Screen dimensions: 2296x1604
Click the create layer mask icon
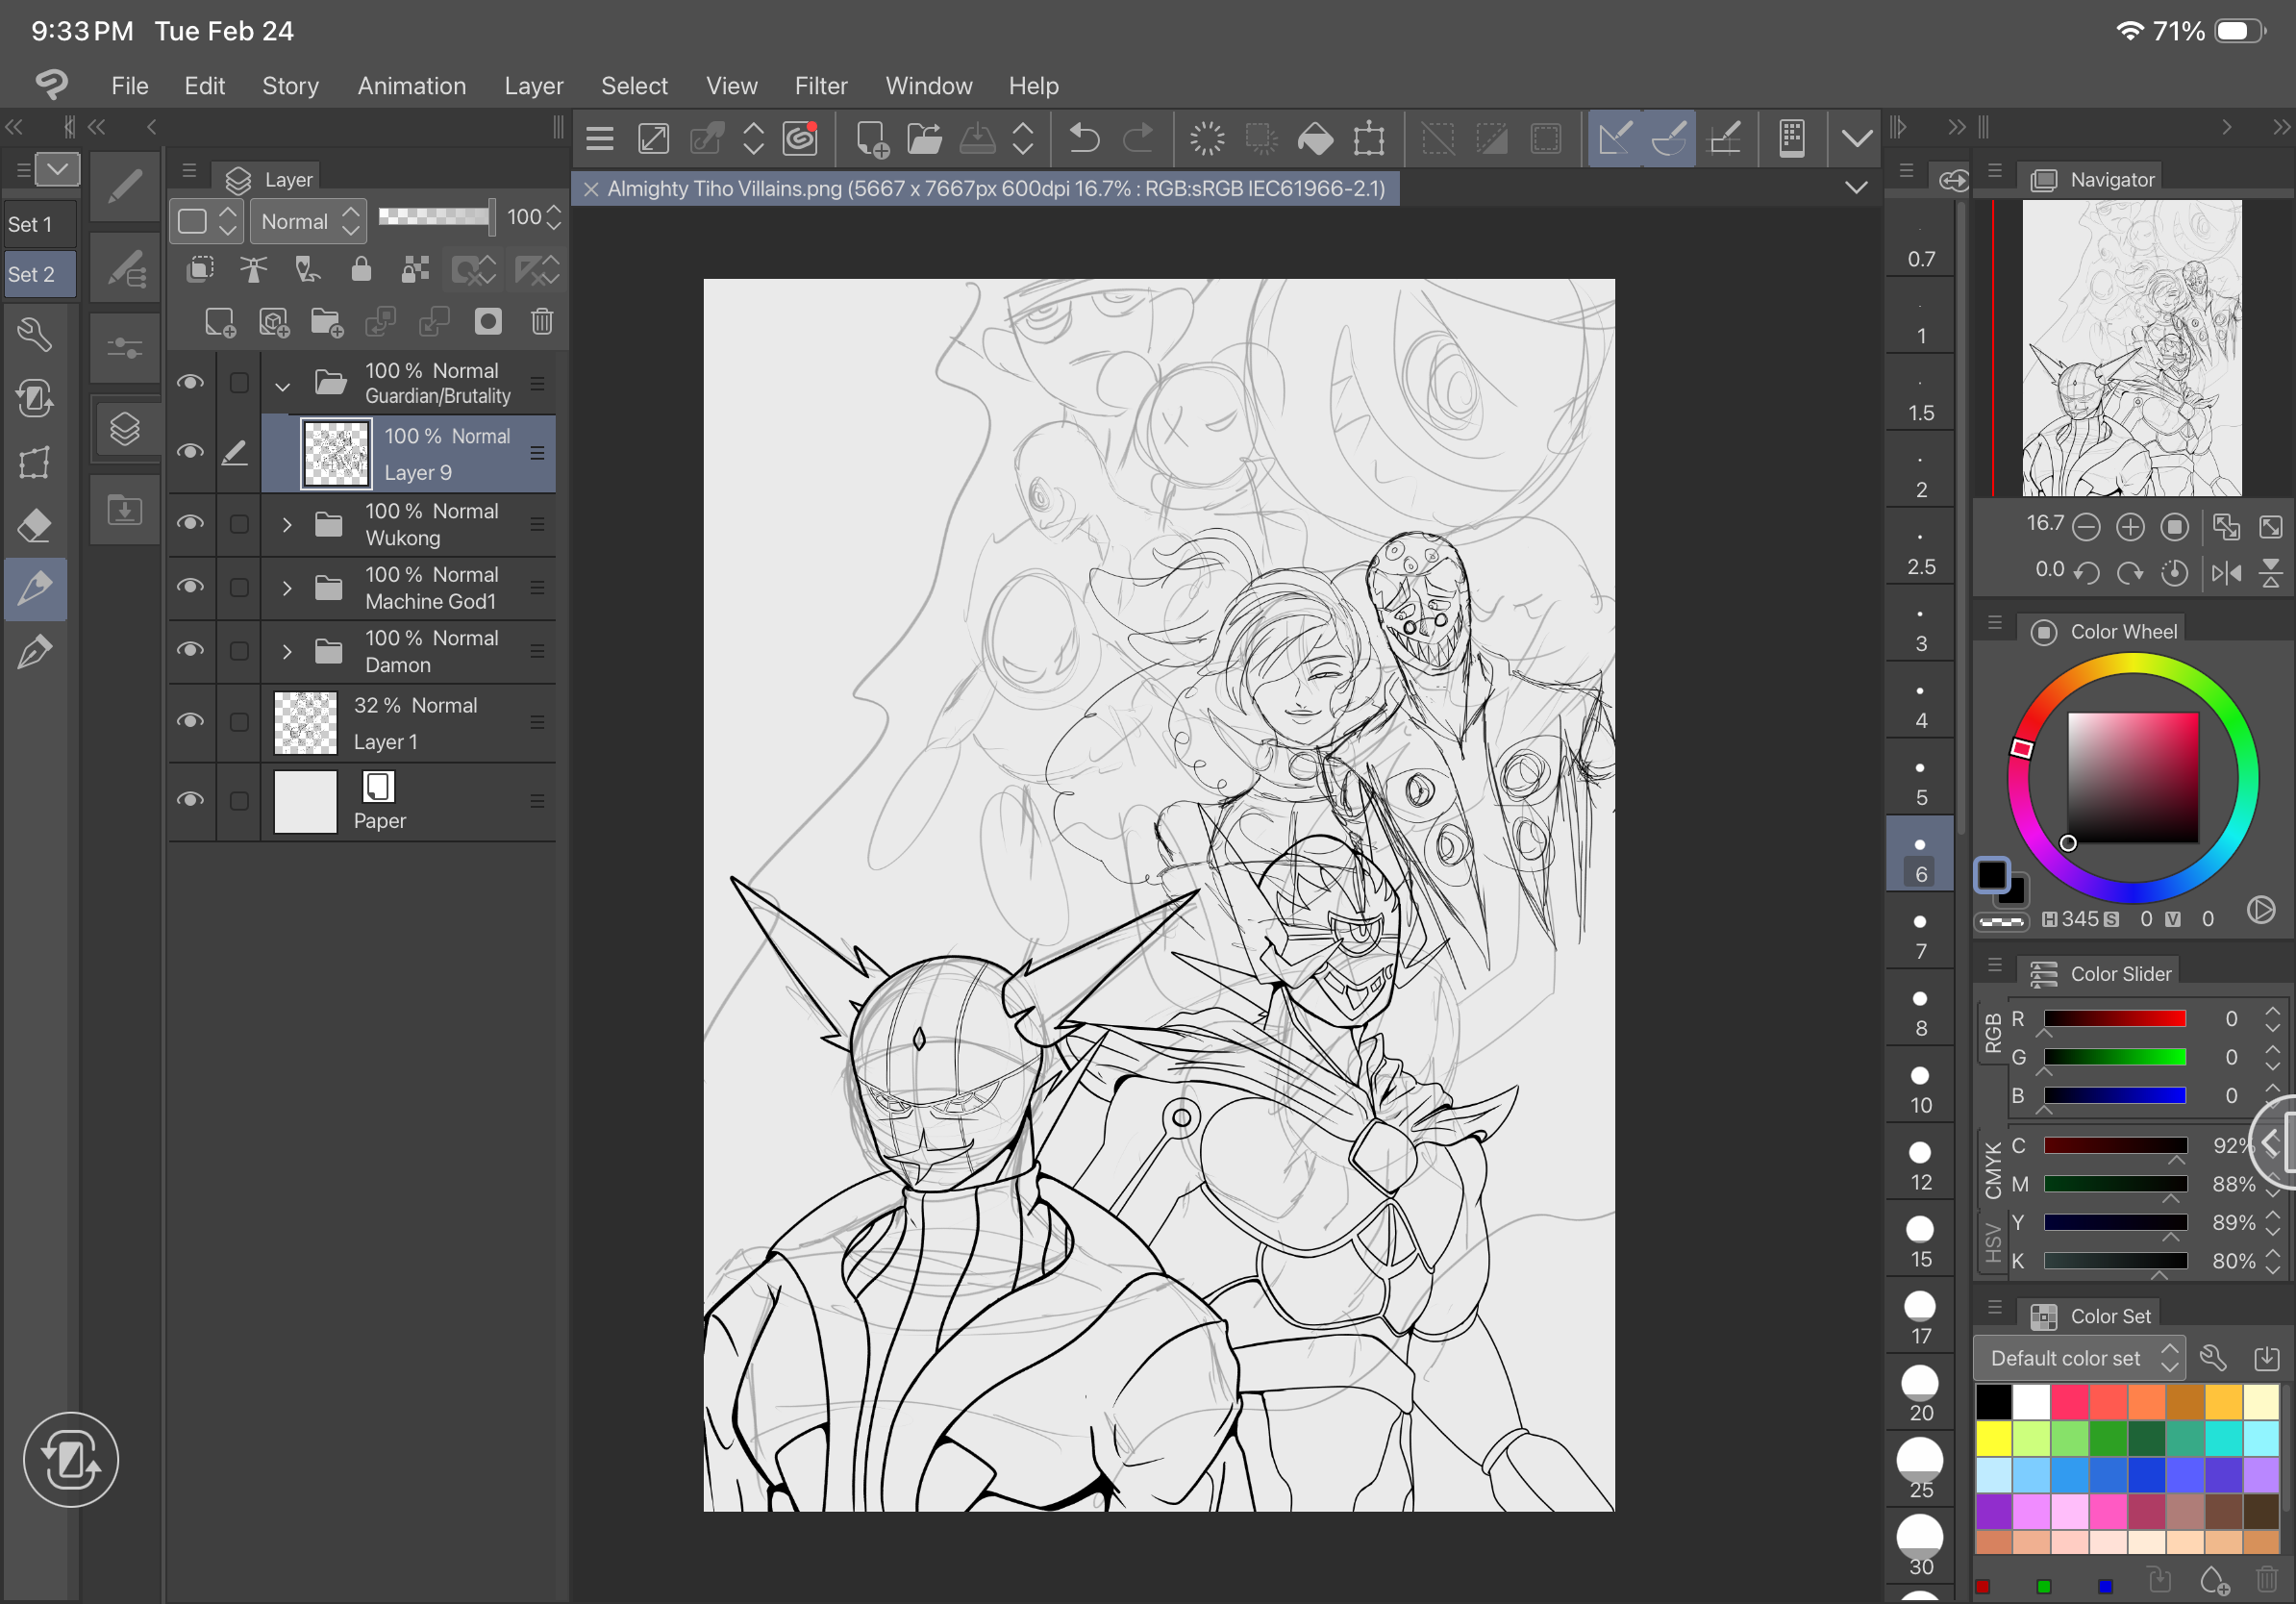tap(488, 322)
